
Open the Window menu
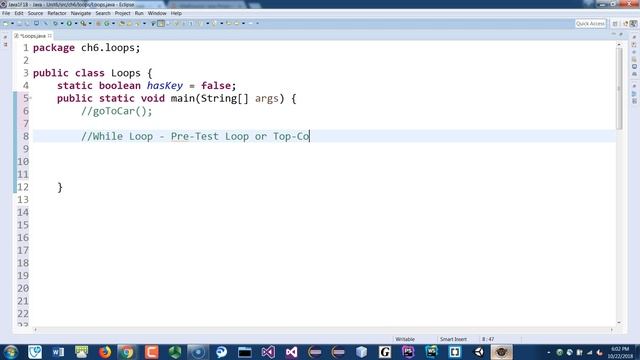tap(157, 13)
